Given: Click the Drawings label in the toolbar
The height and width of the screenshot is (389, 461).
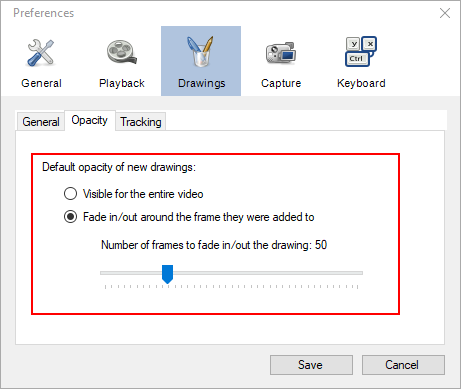Looking at the screenshot, I should pos(202,83).
